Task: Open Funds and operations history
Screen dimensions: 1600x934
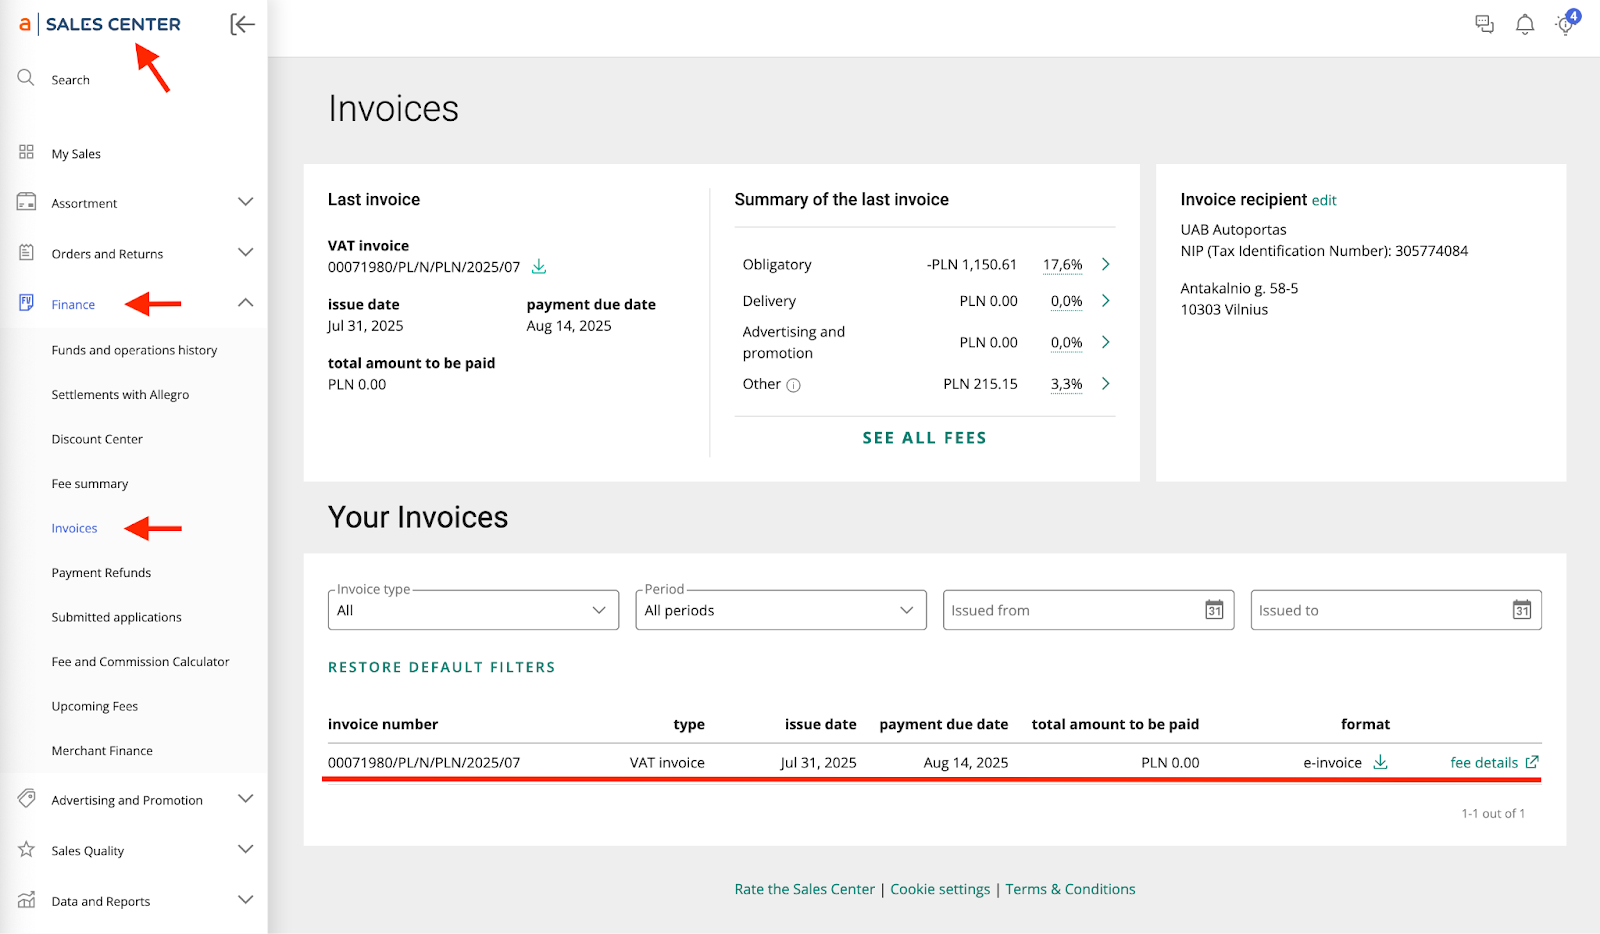Action: (x=134, y=350)
